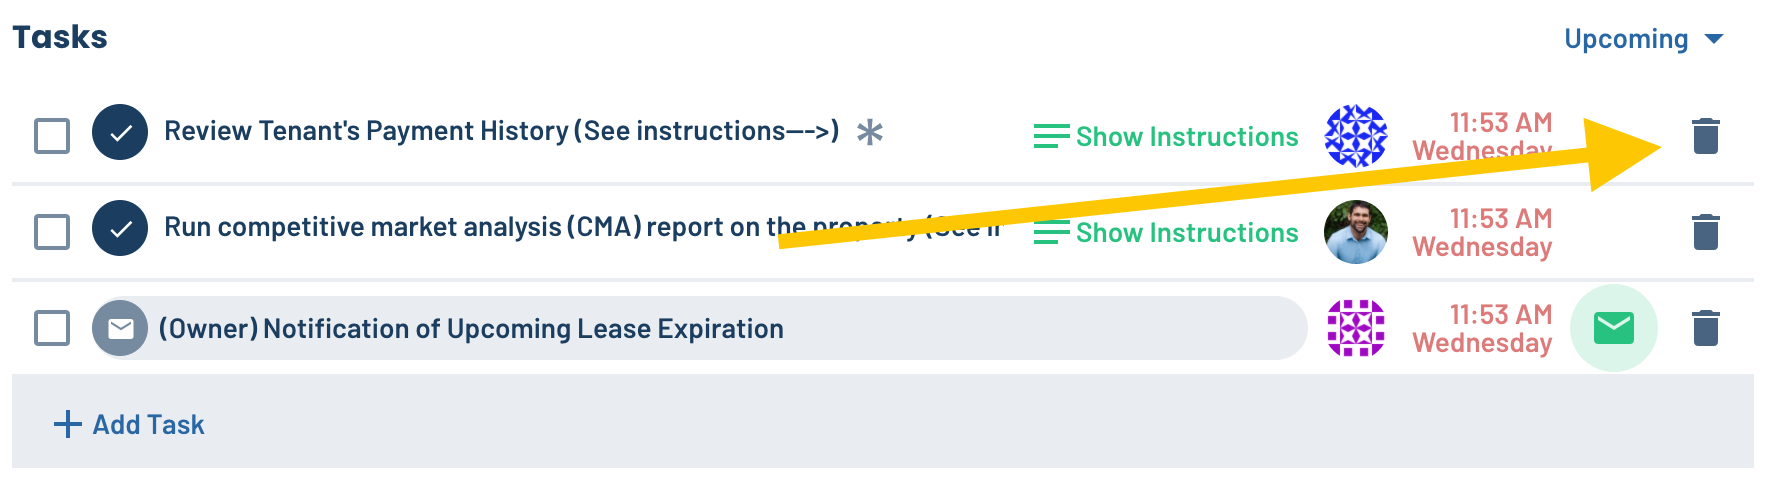Delete the competitive market analysis task
1772x482 pixels.
point(1705,232)
